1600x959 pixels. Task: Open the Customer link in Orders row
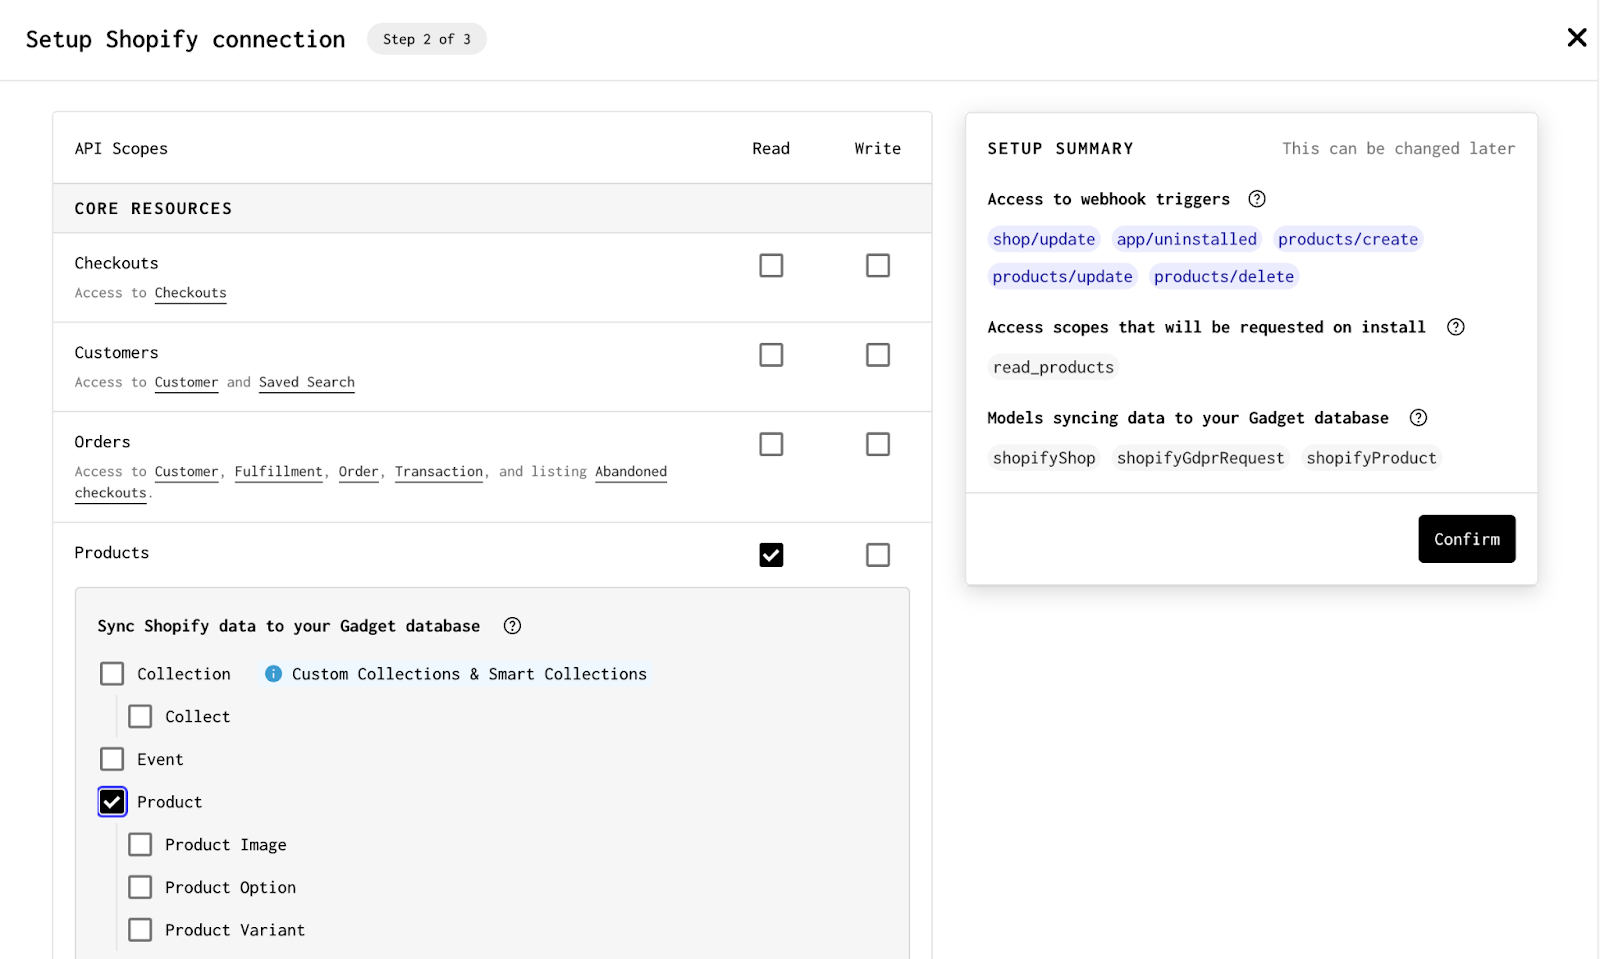pyautogui.click(x=186, y=472)
